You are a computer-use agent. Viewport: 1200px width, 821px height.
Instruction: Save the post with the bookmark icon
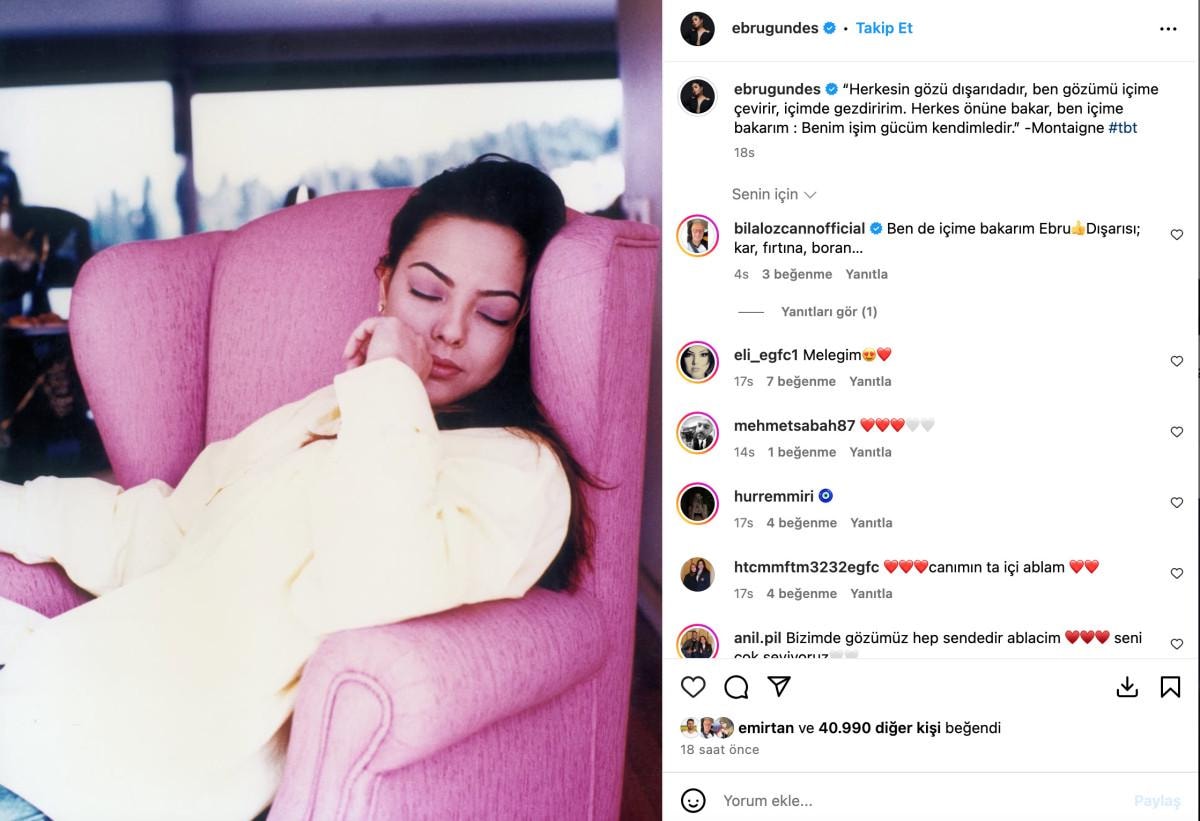click(1170, 687)
